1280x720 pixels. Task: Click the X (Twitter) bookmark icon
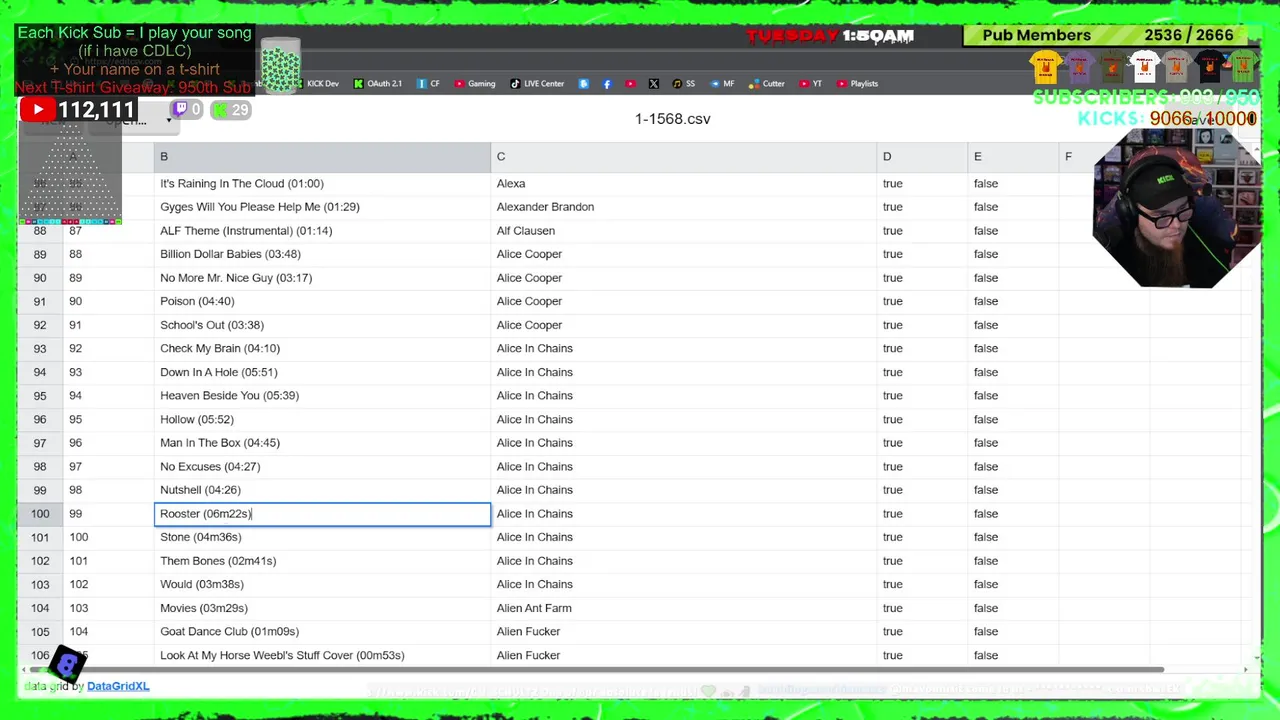654,84
